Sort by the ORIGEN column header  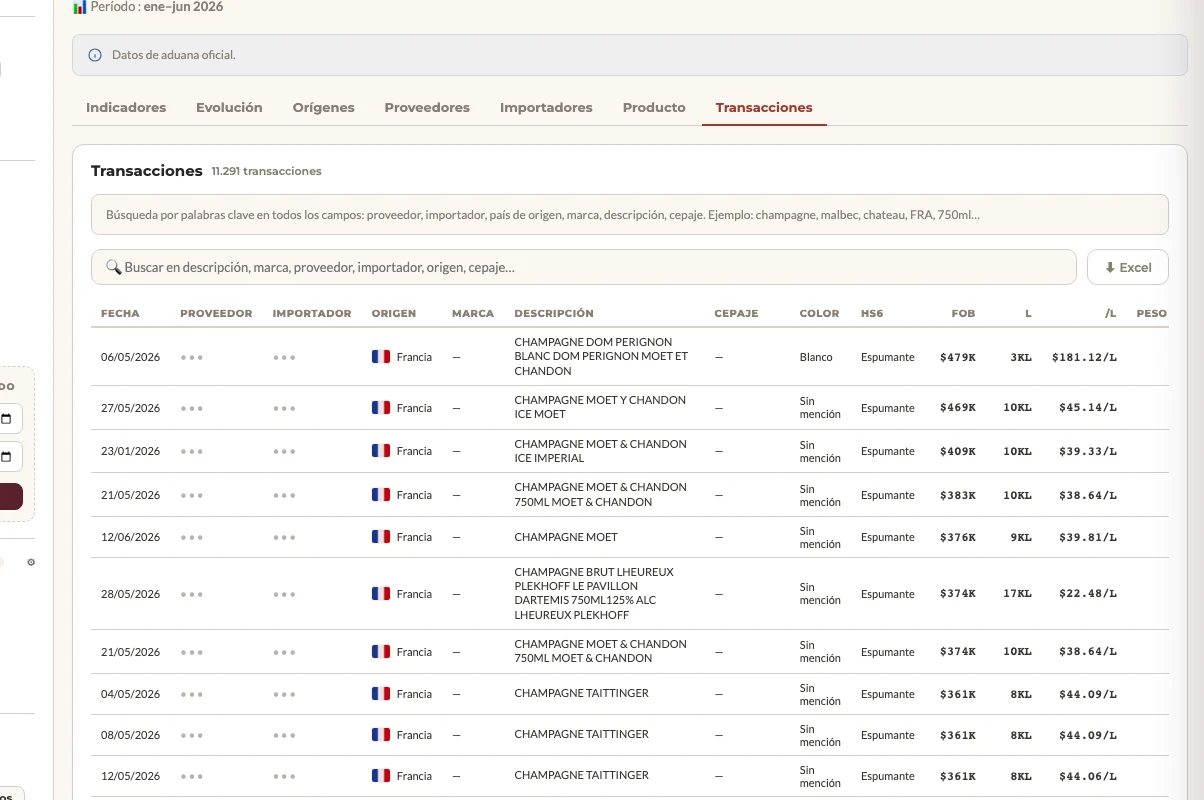click(394, 313)
